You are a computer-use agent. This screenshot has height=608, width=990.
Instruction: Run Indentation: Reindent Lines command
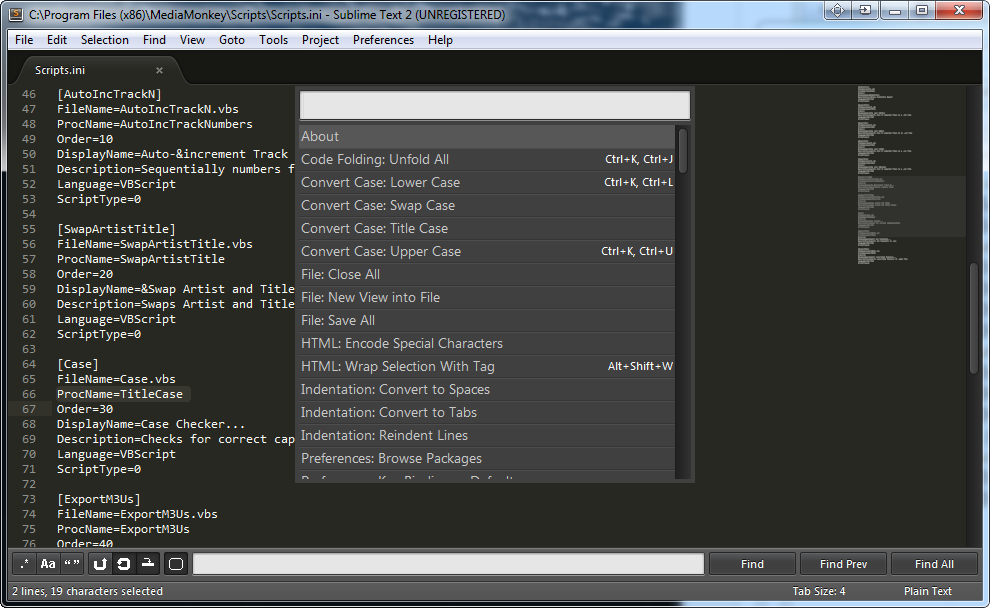pyautogui.click(x=487, y=436)
